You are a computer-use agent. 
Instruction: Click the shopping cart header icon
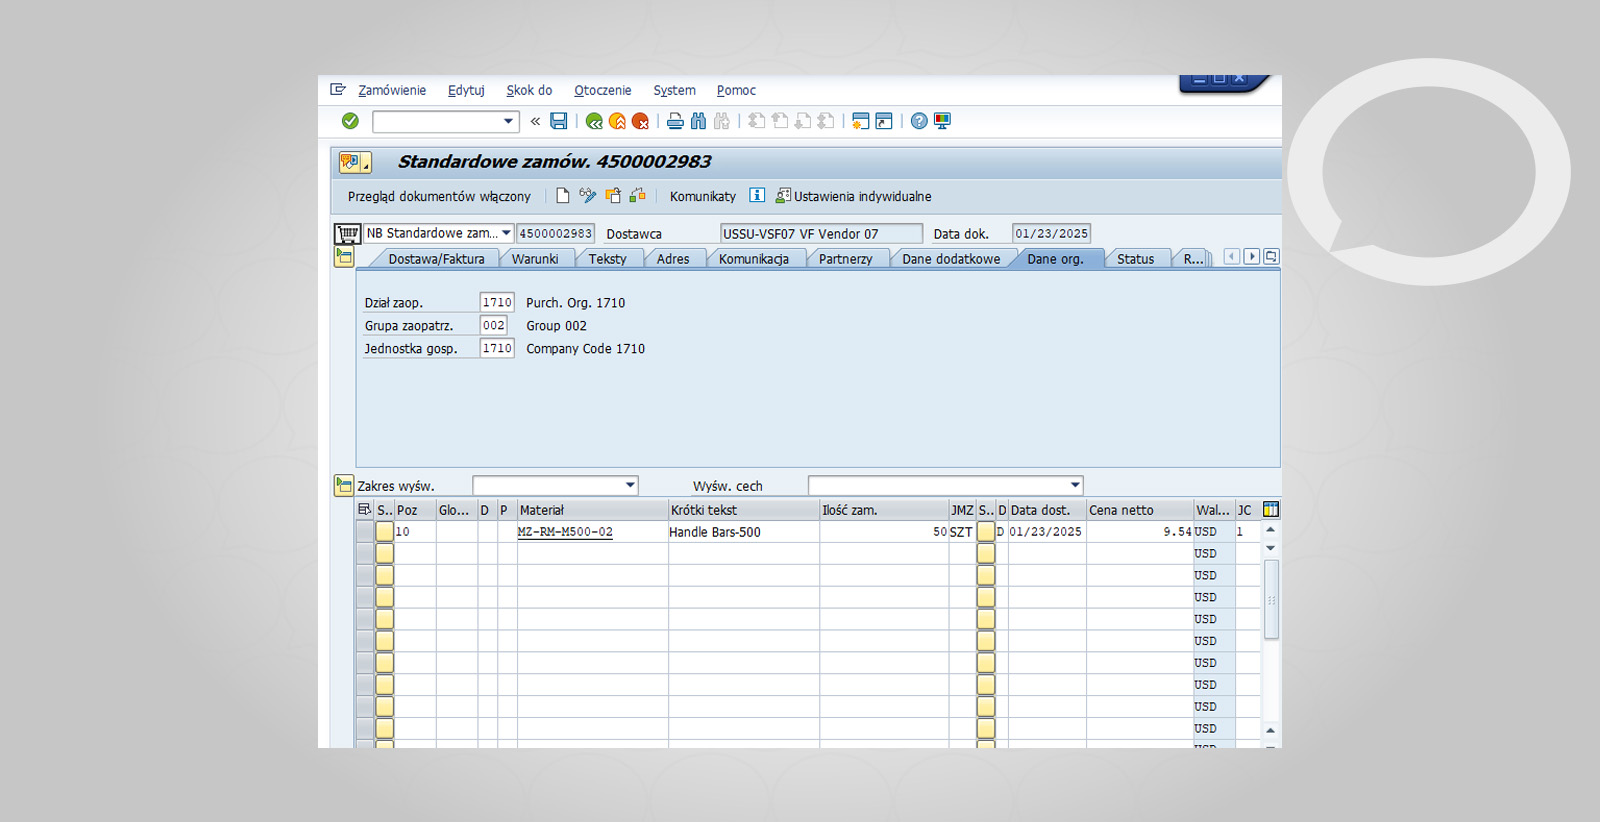click(347, 234)
